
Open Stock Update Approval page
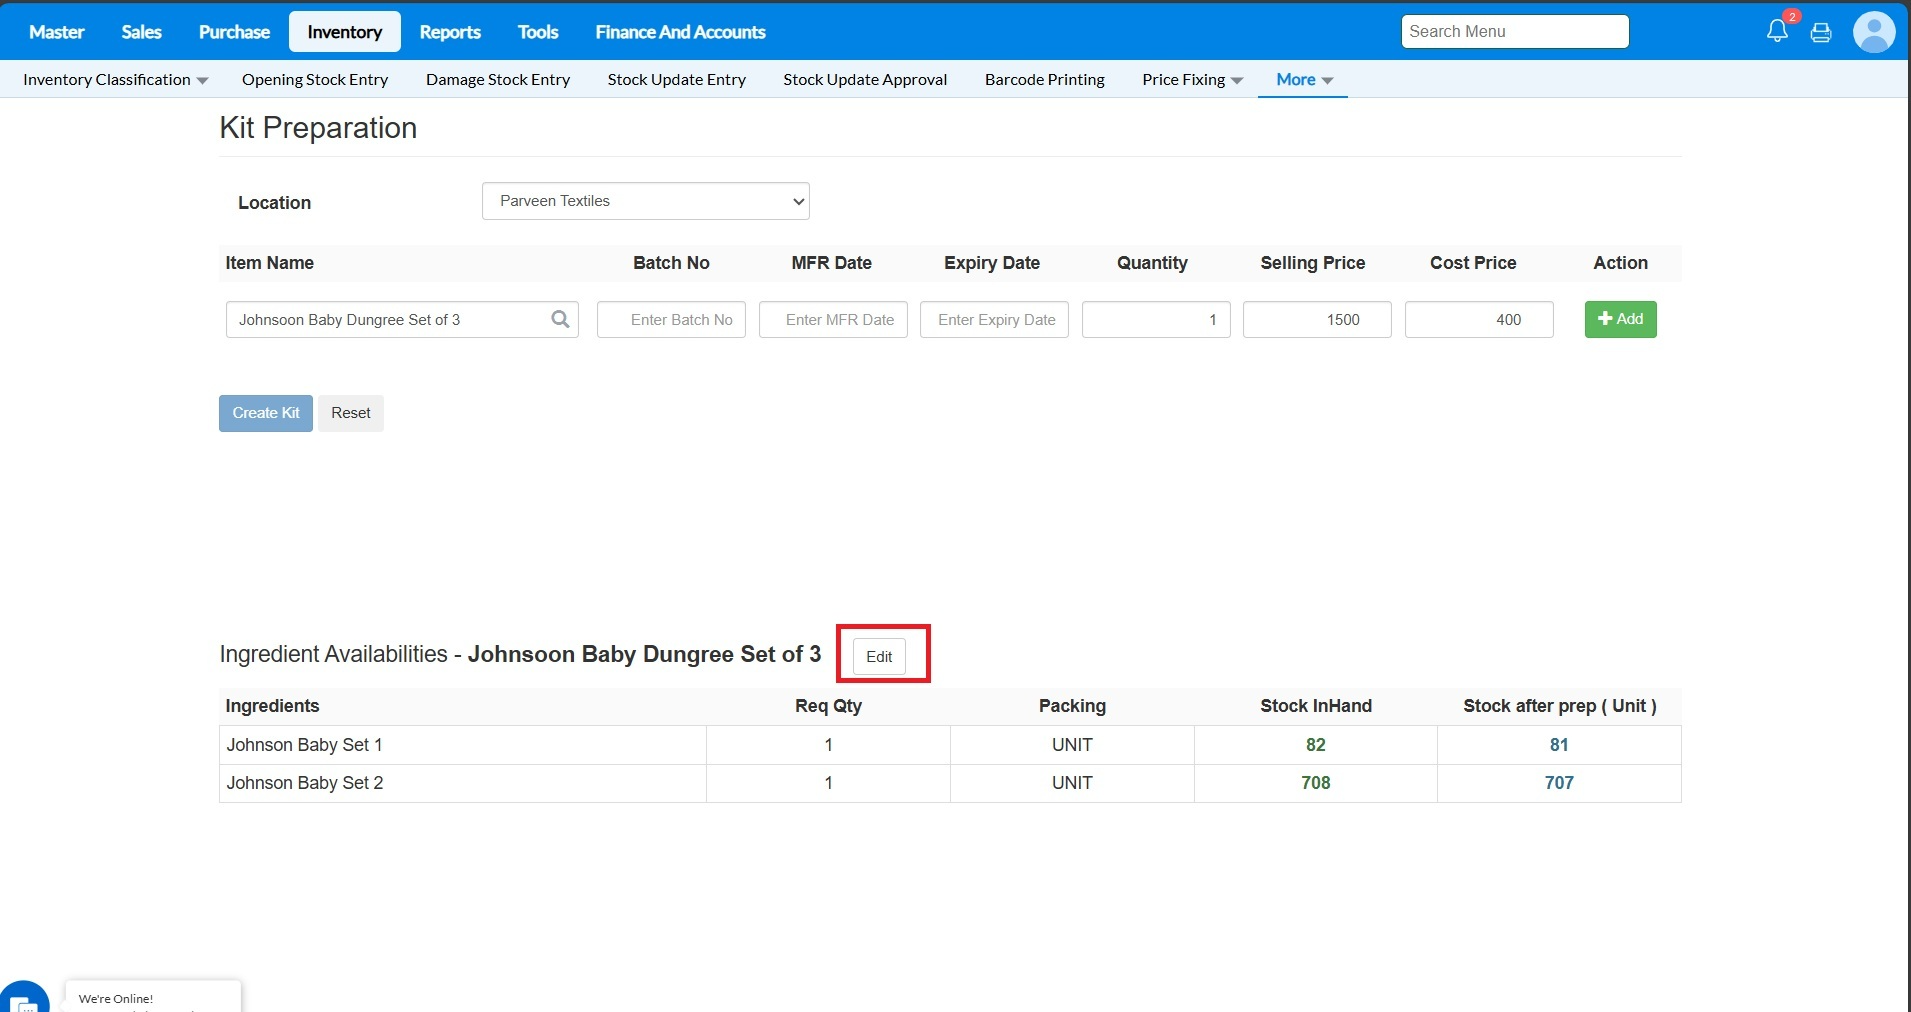pos(864,80)
